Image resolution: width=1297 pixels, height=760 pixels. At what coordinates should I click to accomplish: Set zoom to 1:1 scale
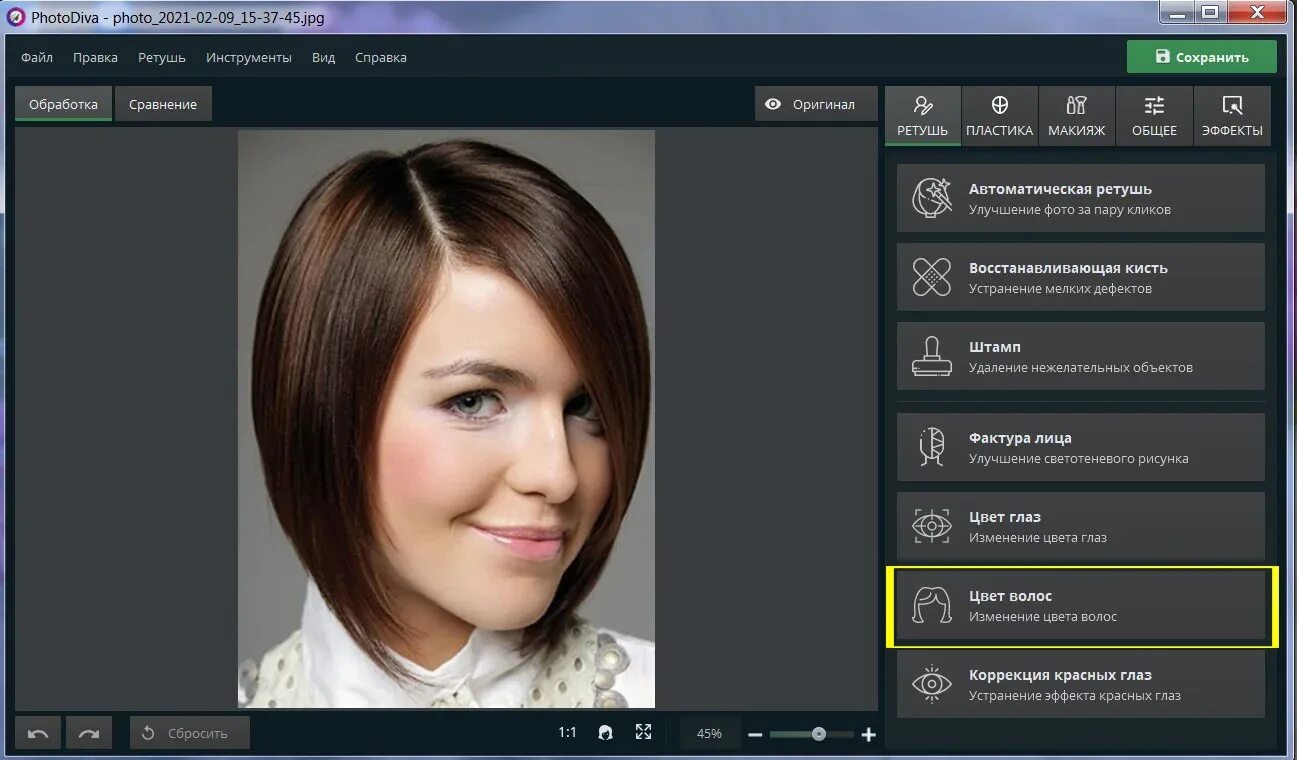567,732
